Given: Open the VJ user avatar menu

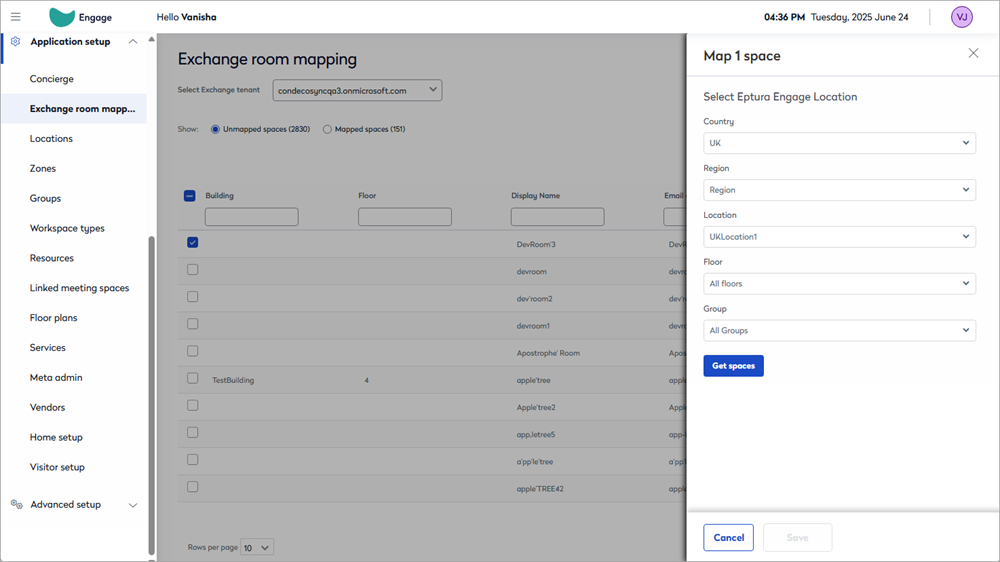Looking at the screenshot, I should 962,17.
